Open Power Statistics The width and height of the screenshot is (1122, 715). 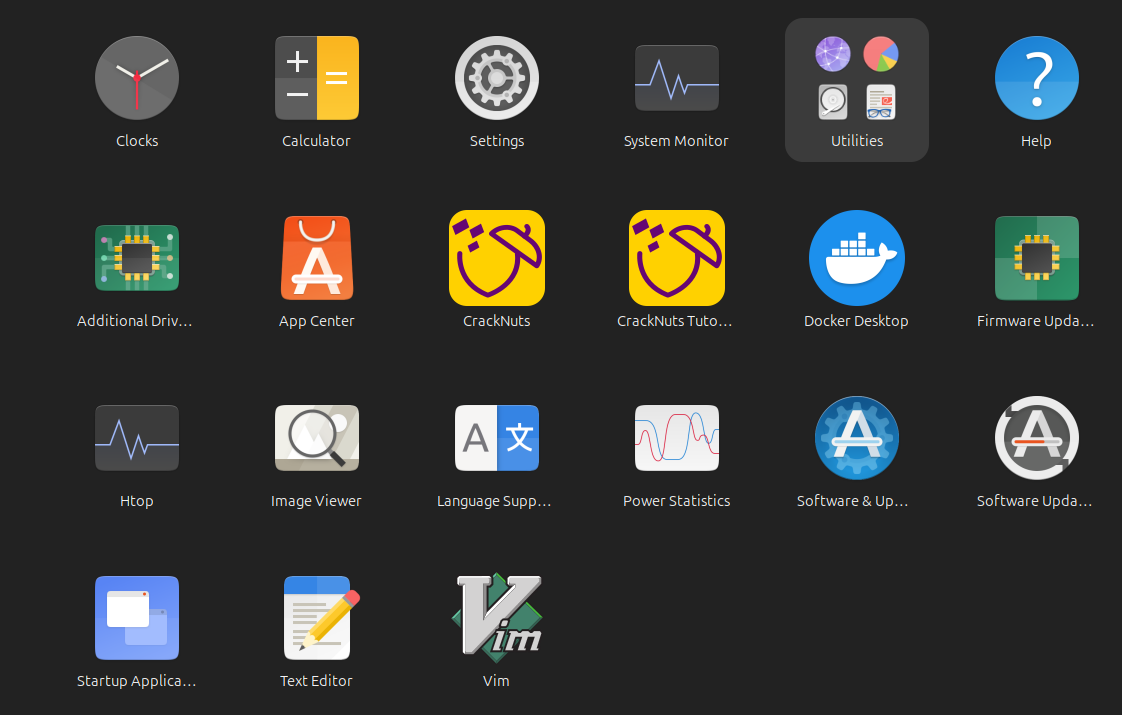(676, 438)
